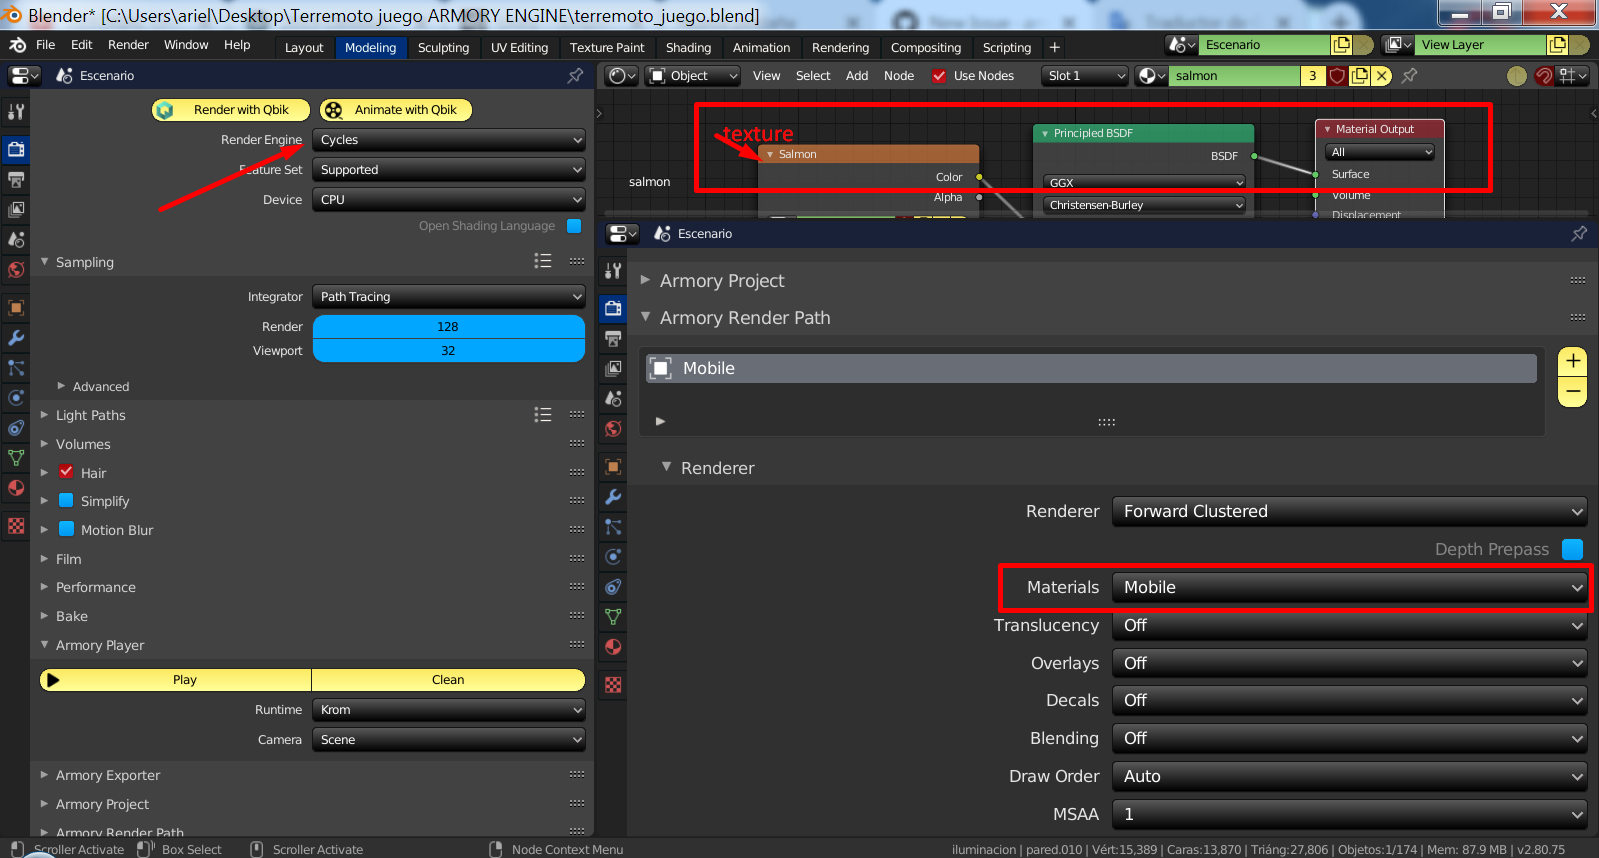
Task: Toggle node editor snapping magnet icon
Action: click(x=1544, y=76)
